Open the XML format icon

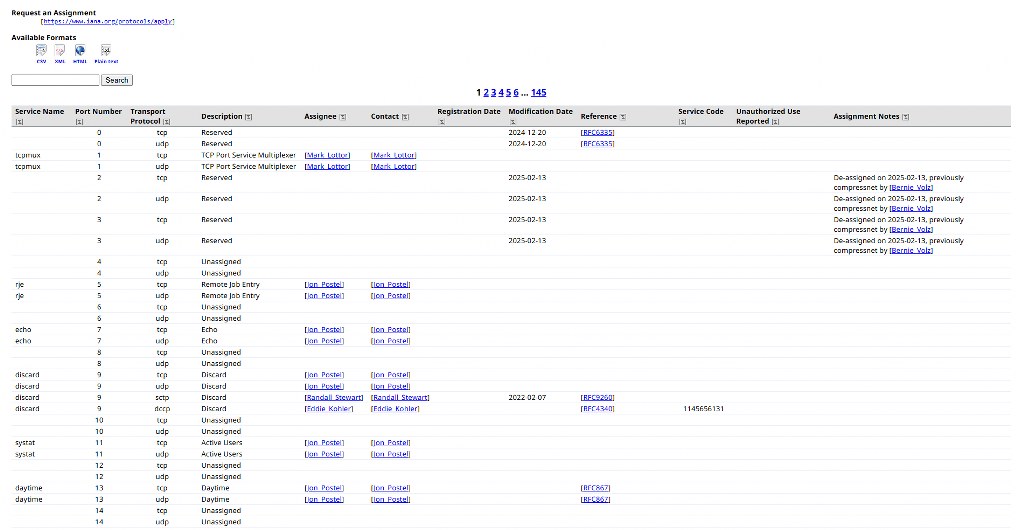click(x=60, y=52)
